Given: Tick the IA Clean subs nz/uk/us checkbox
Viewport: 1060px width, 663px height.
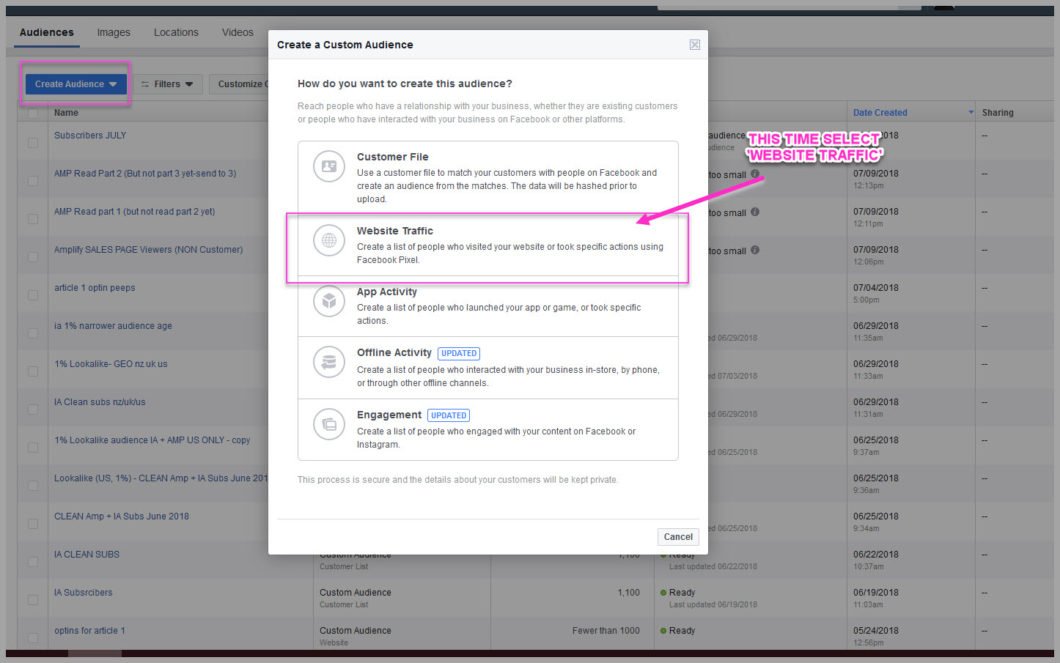Looking at the screenshot, I should pos(32,409).
